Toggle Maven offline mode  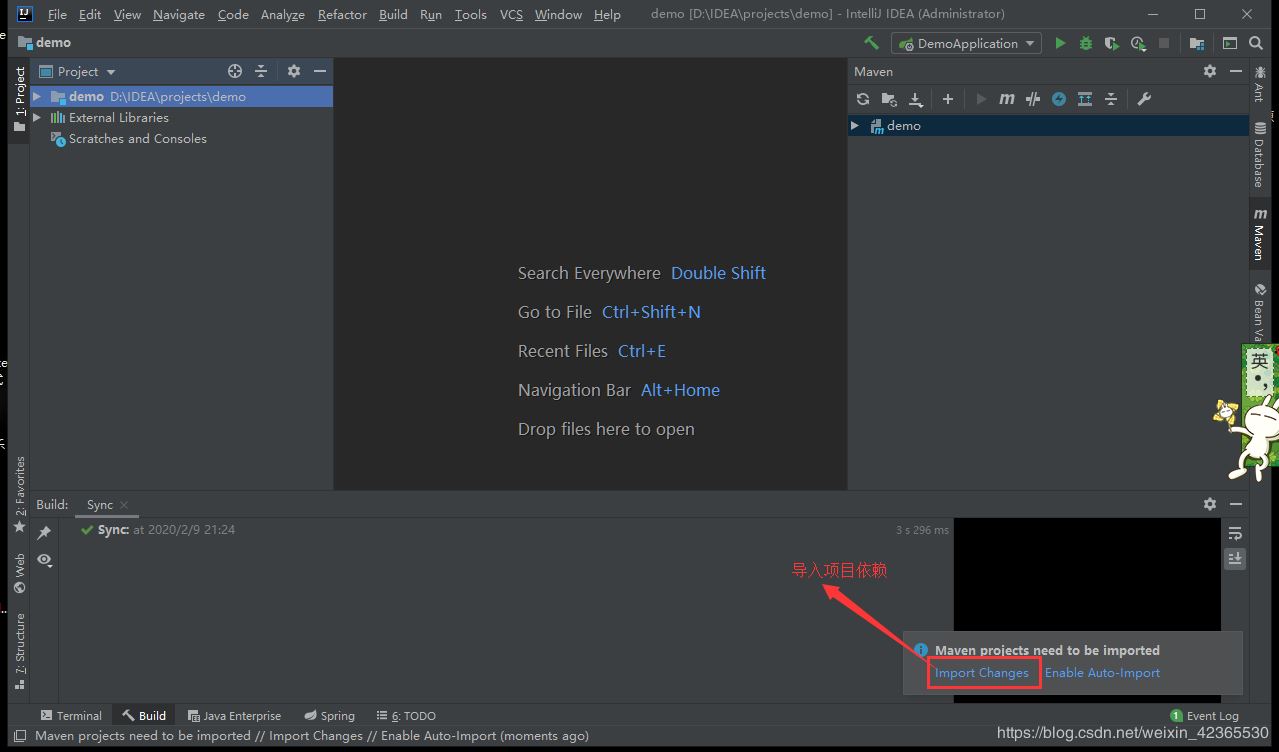pos(1033,99)
